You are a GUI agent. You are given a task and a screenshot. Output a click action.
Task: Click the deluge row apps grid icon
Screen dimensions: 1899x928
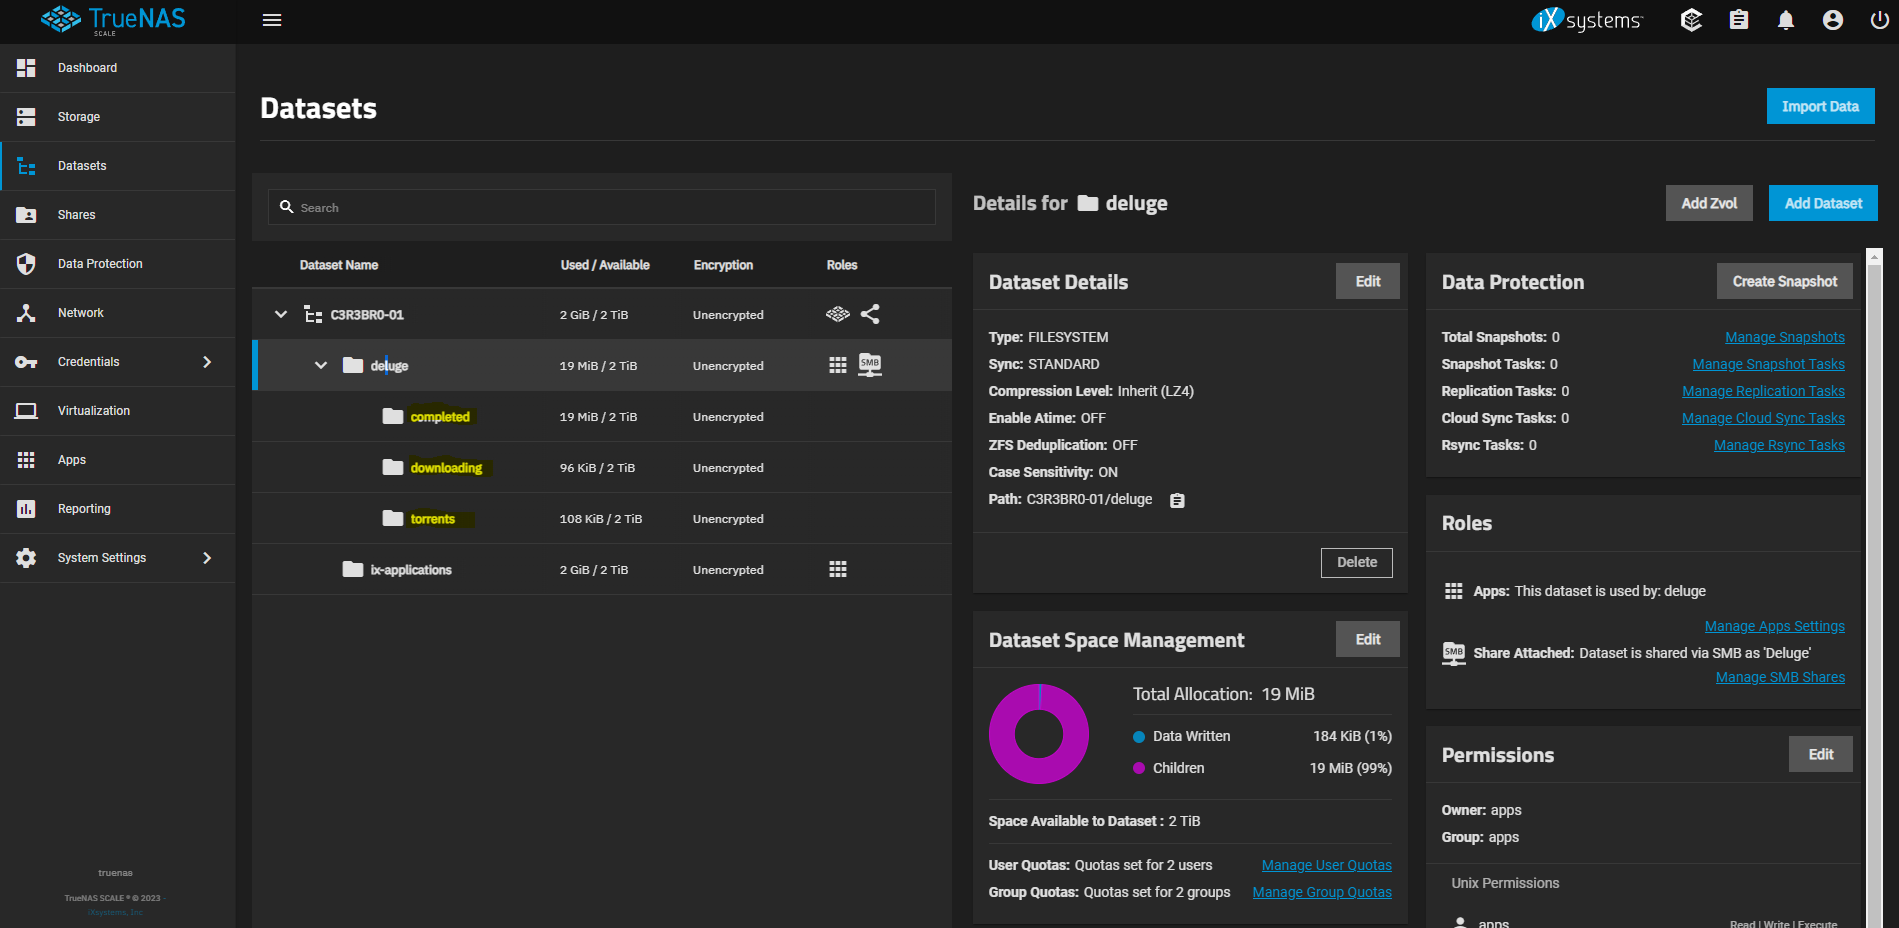[838, 365]
